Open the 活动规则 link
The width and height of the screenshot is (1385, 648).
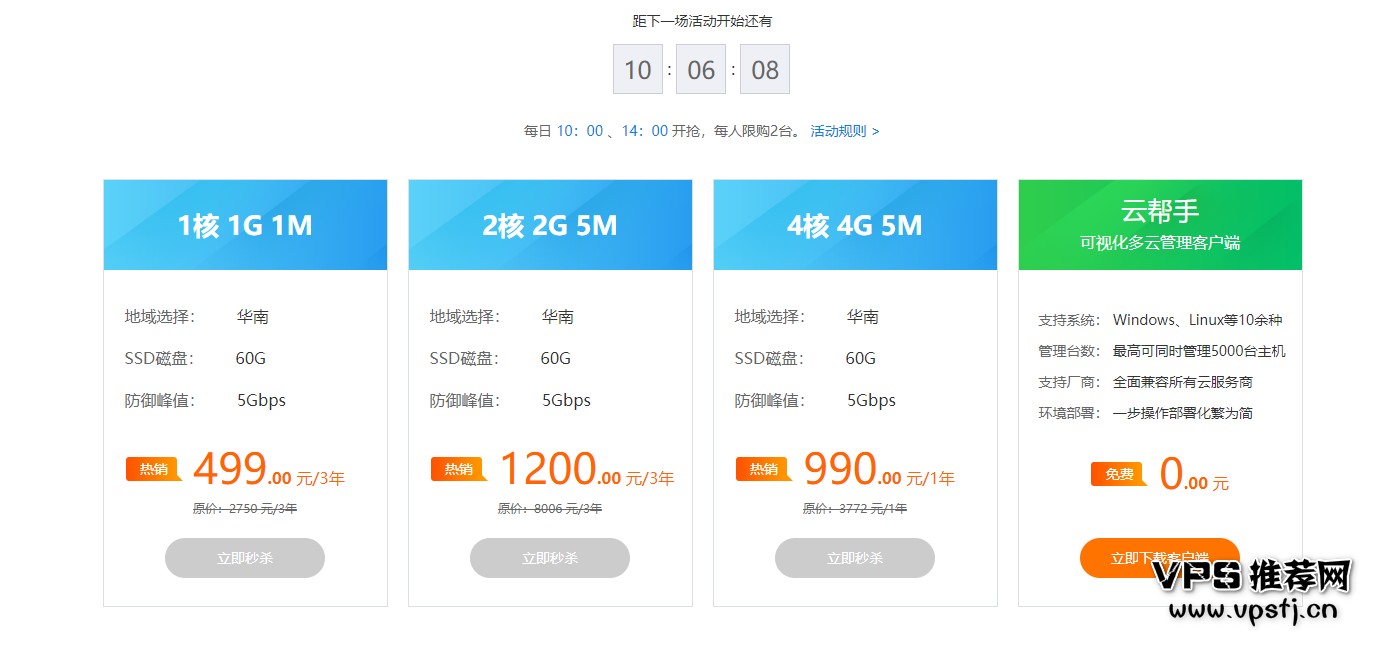844,131
